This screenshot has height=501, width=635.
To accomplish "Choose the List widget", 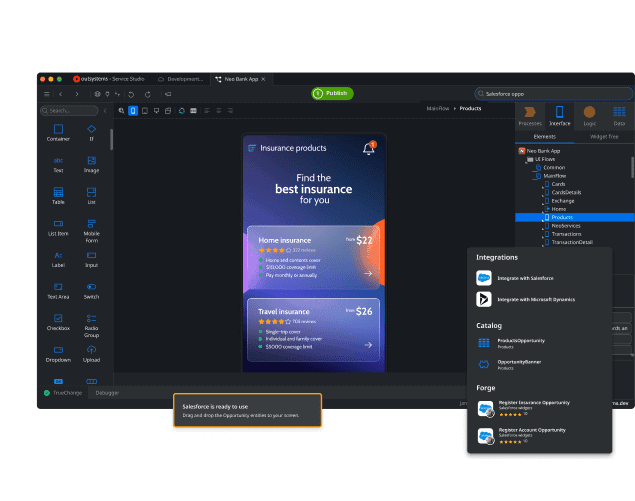I will (x=92, y=196).
